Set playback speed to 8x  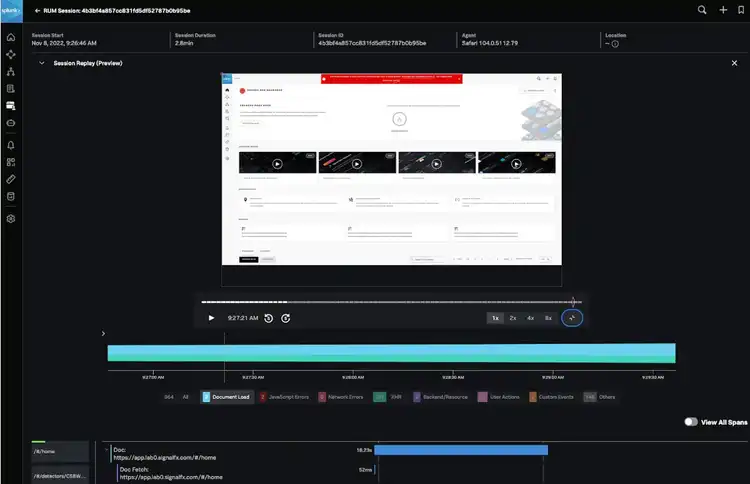tap(548, 318)
